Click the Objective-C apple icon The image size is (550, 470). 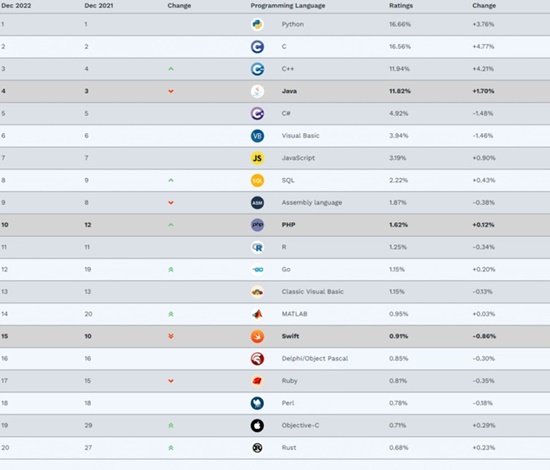[257, 425]
